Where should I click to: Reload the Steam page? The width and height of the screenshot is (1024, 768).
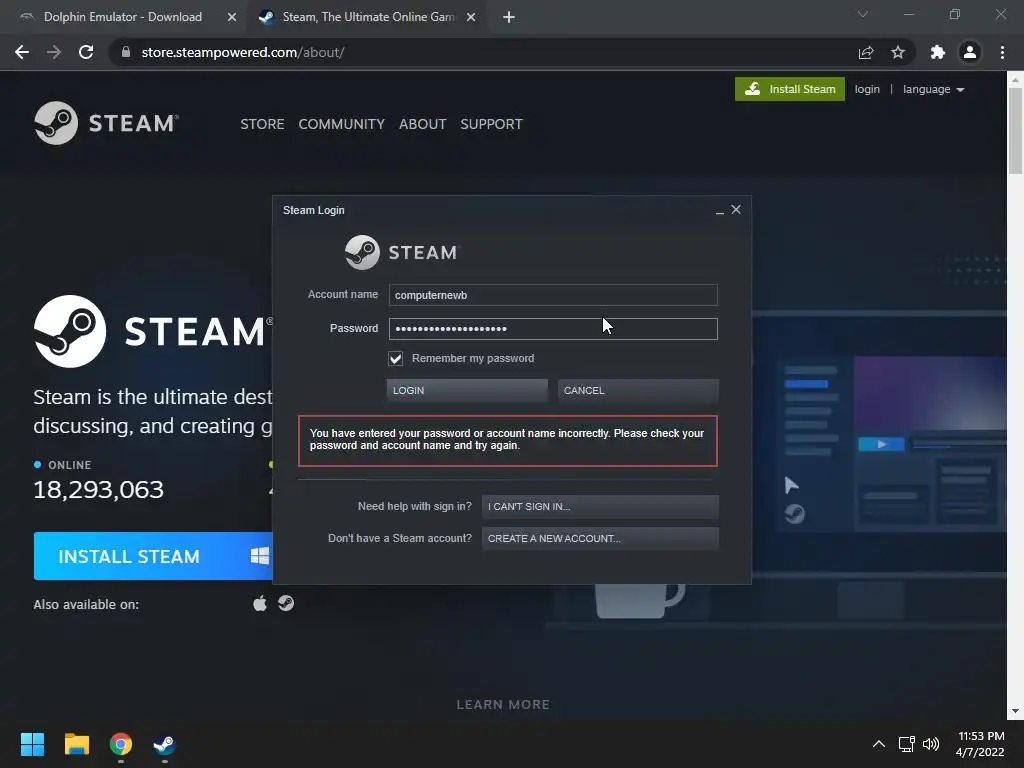click(86, 52)
